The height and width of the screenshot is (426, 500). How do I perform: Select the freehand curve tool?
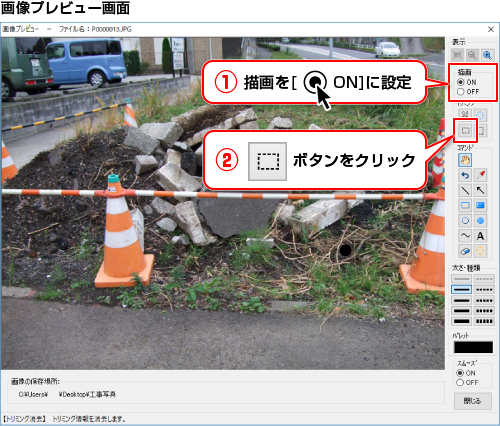point(465,236)
